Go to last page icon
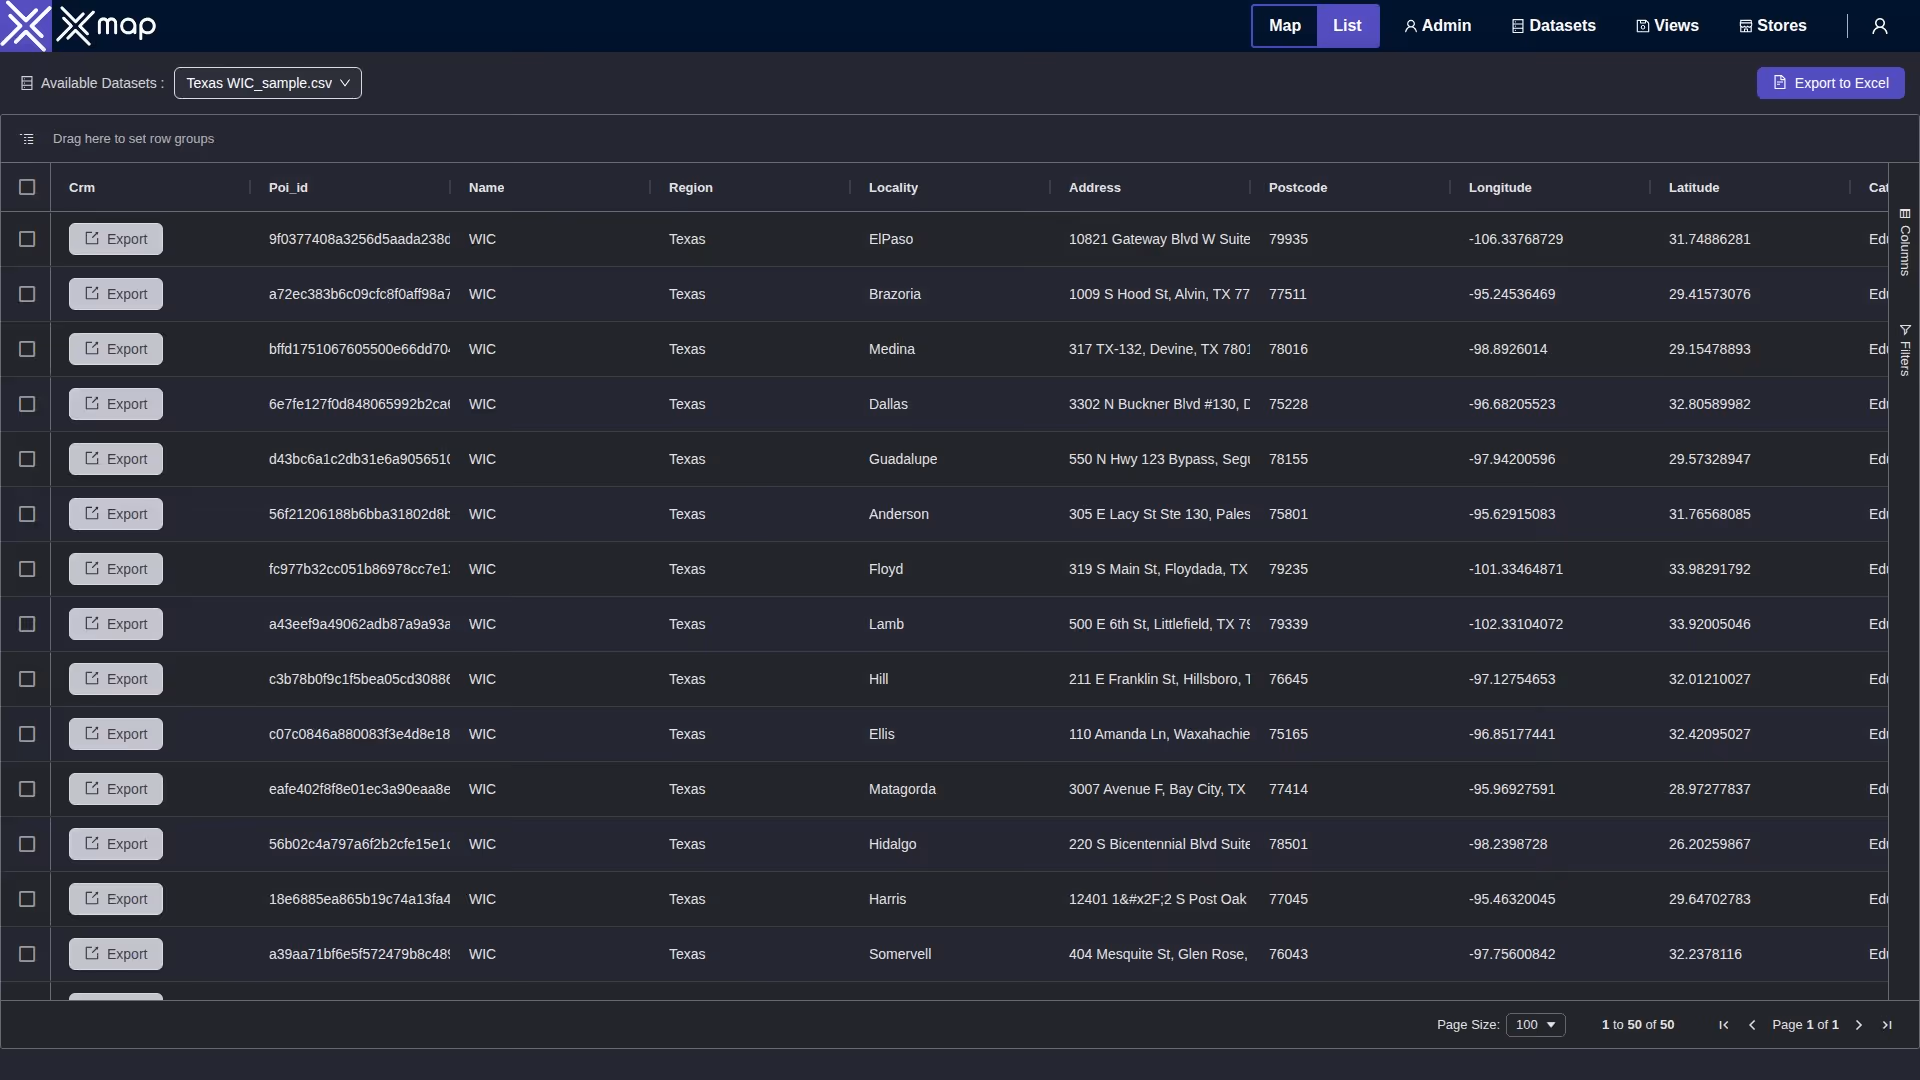Screen dimensions: 1920x1080 [1887, 1025]
